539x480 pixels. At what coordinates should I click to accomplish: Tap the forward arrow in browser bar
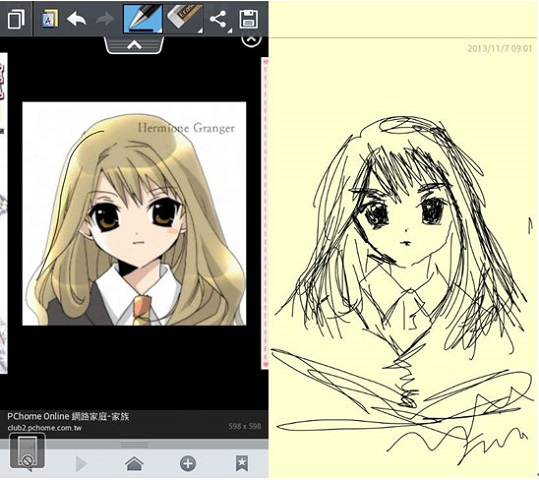(81, 463)
